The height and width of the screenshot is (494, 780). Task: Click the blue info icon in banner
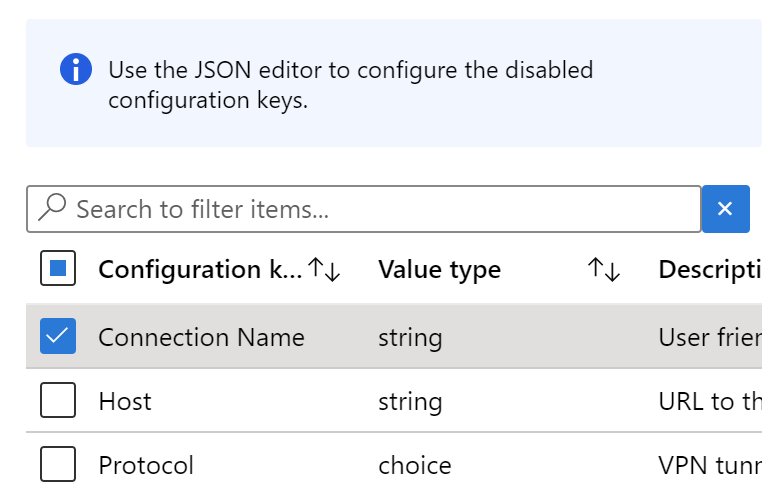[x=76, y=70]
